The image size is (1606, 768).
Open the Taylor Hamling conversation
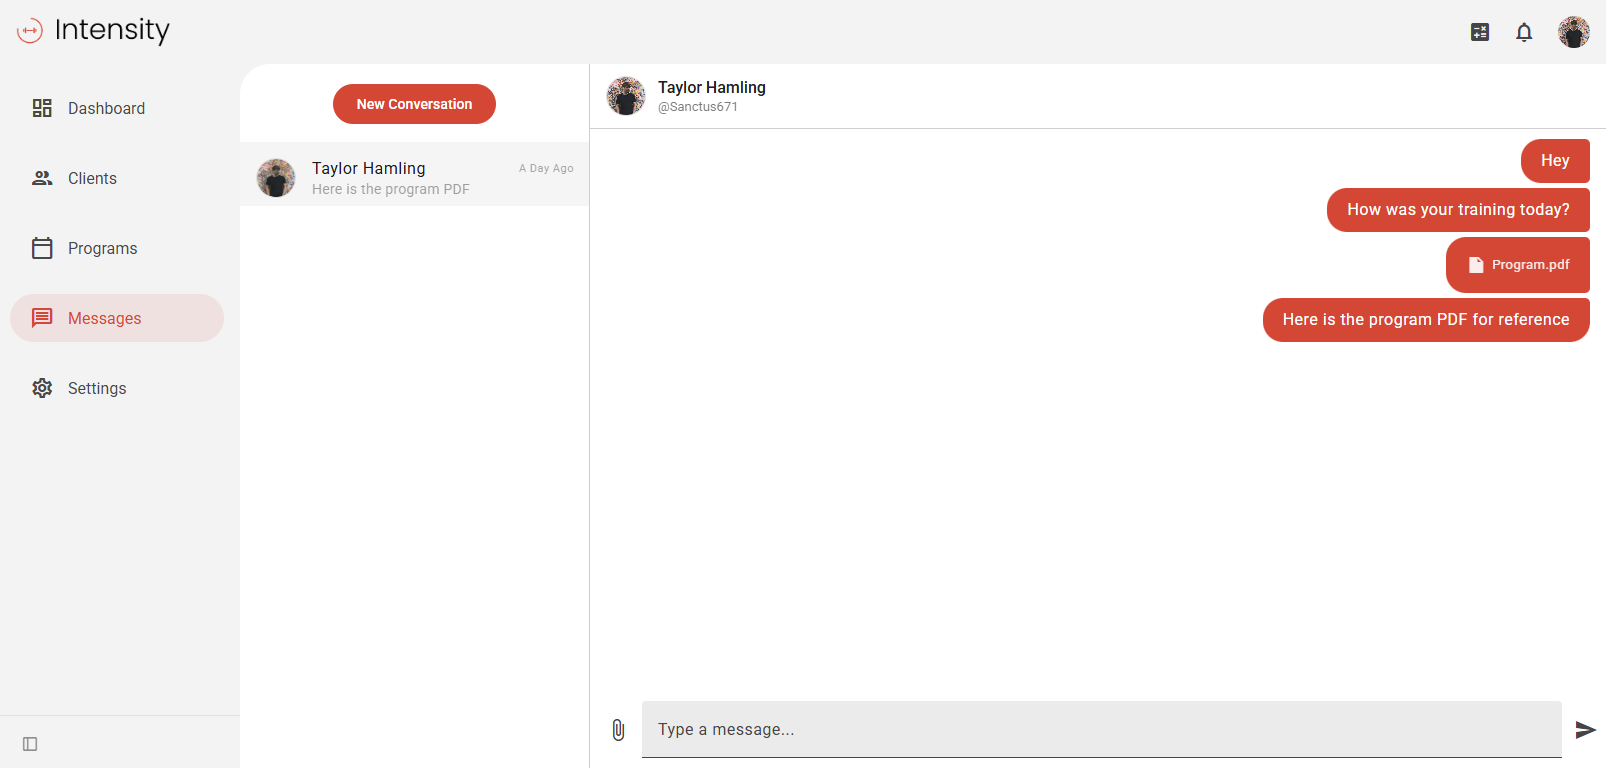click(414, 177)
